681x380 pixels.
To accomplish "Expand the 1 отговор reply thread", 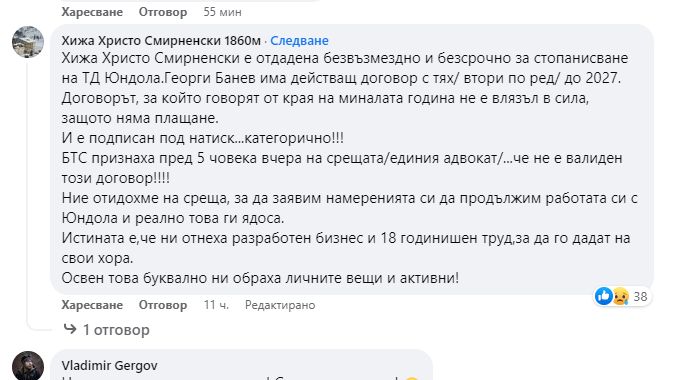I will click(x=116, y=330).
